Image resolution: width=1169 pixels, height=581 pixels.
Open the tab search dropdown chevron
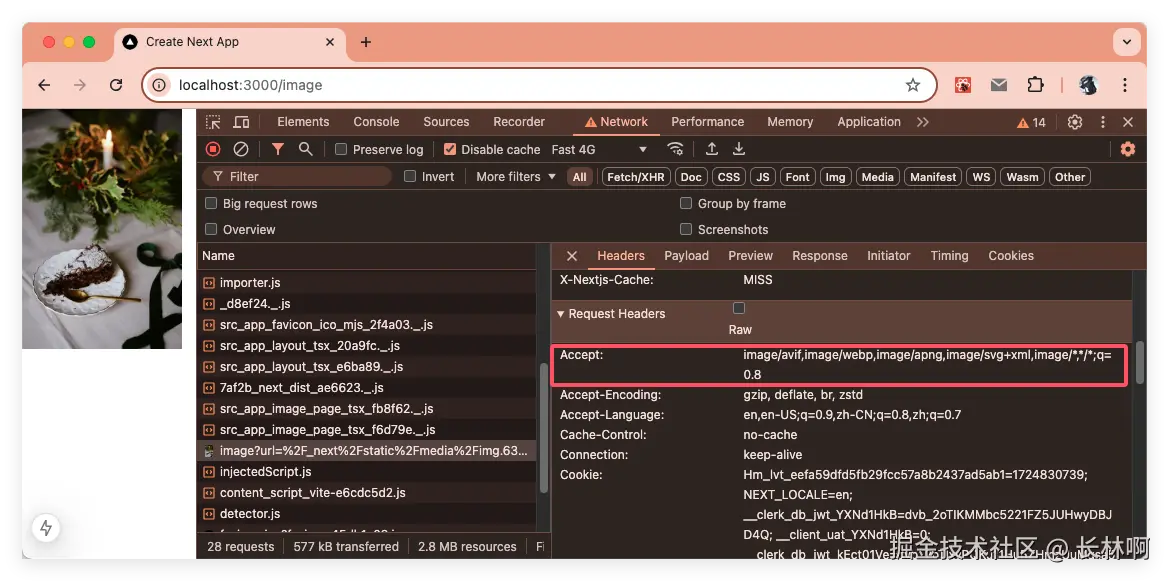(x=1127, y=42)
